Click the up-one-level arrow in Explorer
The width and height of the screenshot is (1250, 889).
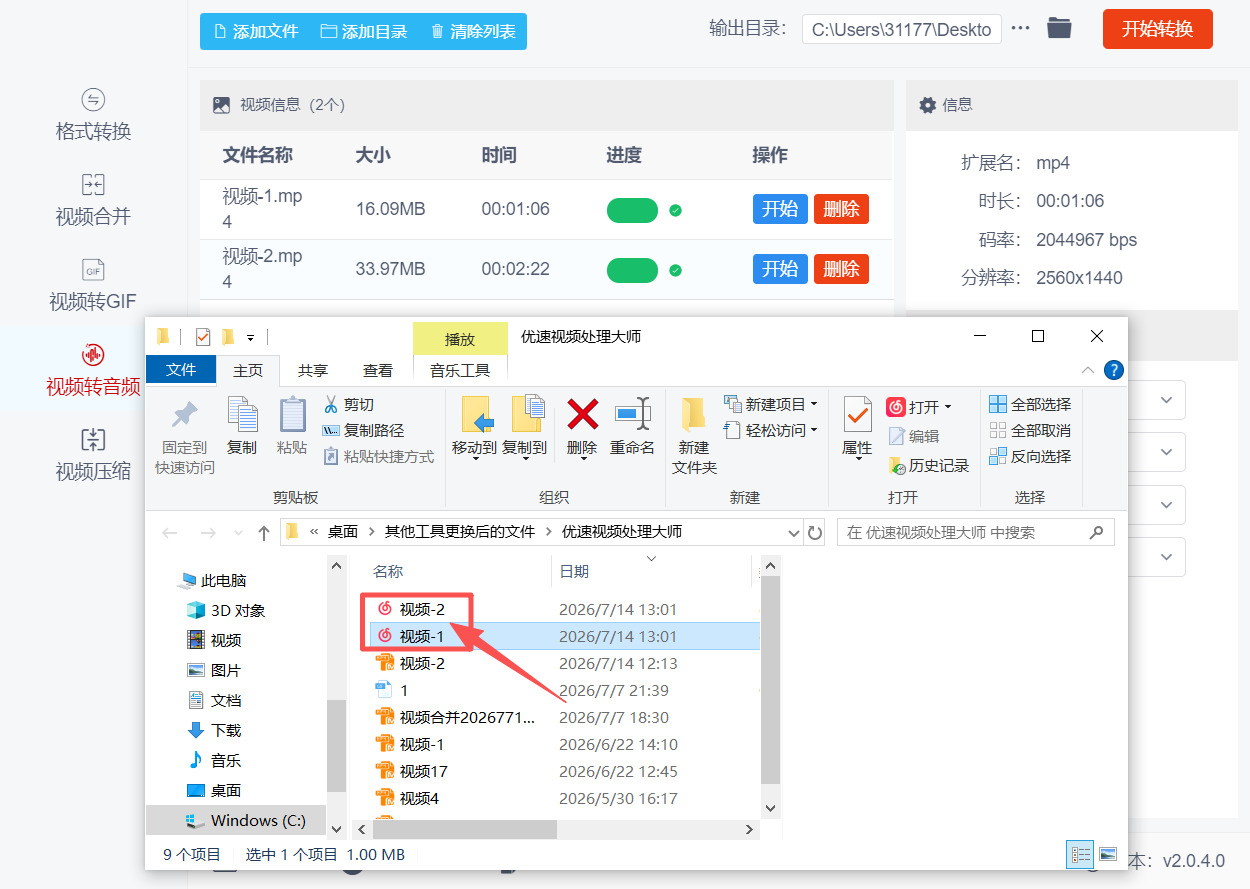(x=264, y=533)
